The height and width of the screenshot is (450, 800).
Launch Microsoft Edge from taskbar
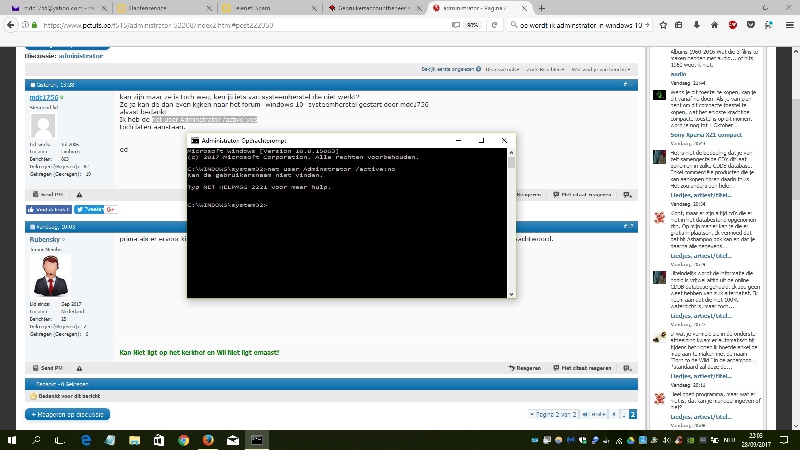86,440
